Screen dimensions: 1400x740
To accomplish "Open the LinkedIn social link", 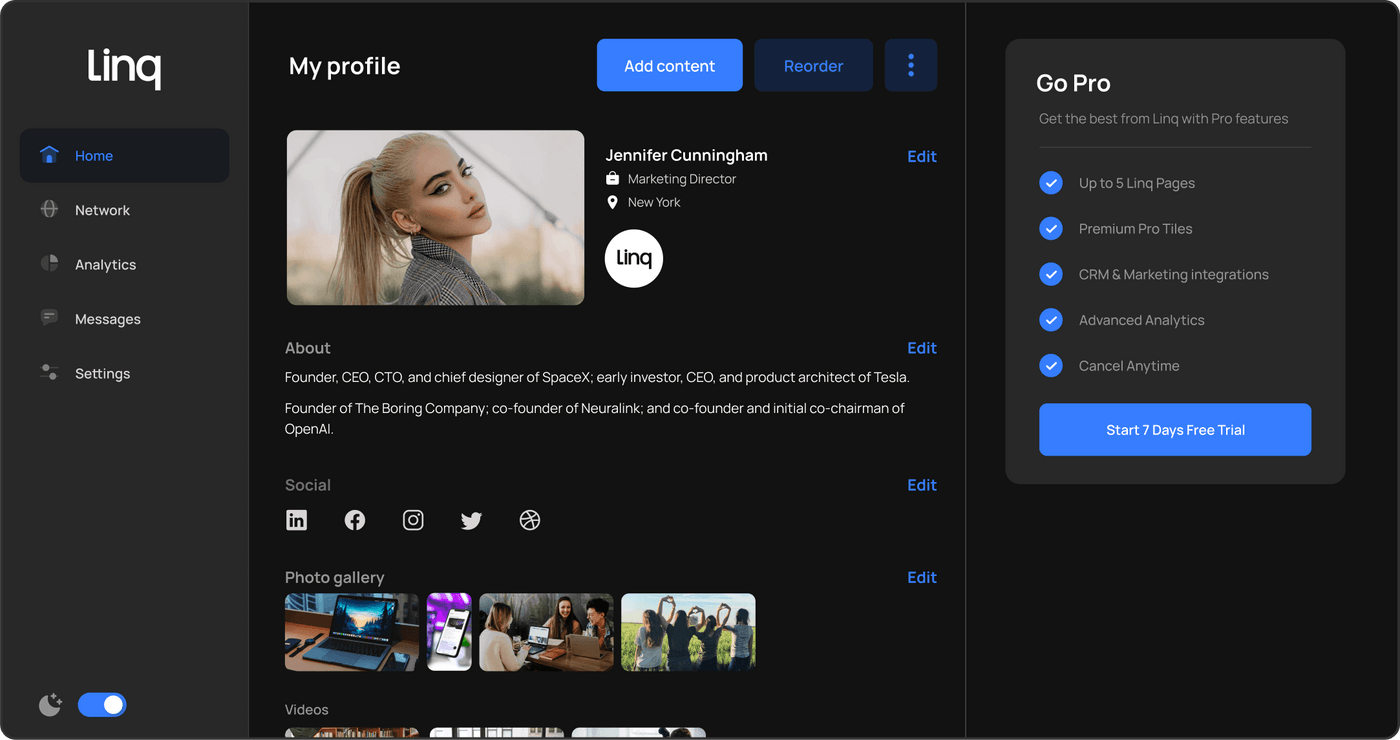I will (x=297, y=520).
